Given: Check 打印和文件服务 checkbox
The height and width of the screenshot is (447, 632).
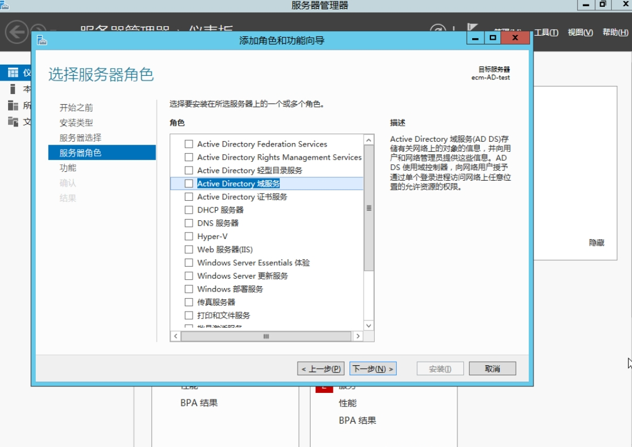Looking at the screenshot, I should [x=188, y=315].
